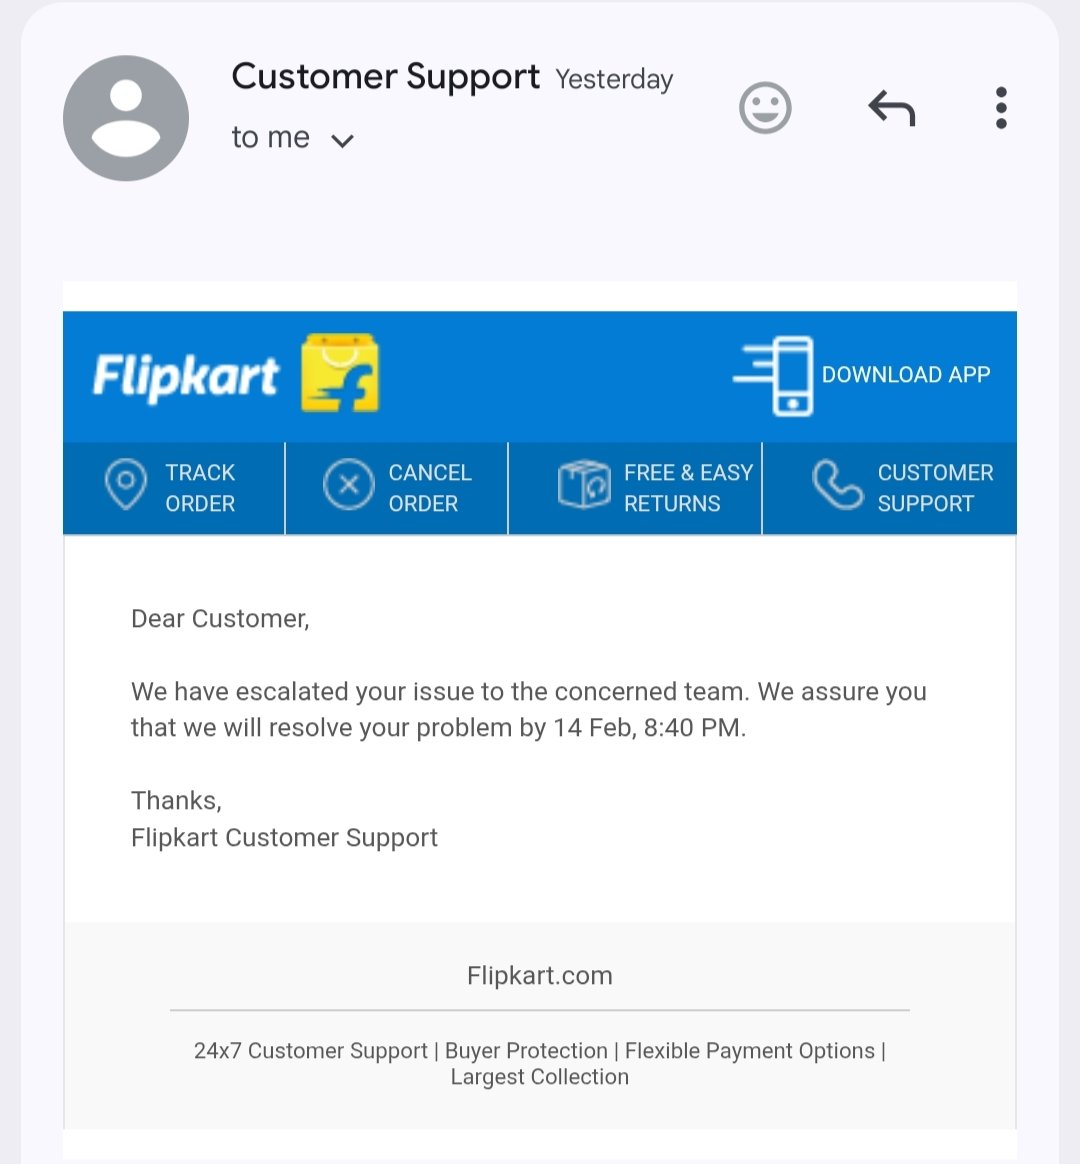Tap the Track Order location pin icon
The height and width of the screenshot is (1164, 1080).
coord(126,485)
